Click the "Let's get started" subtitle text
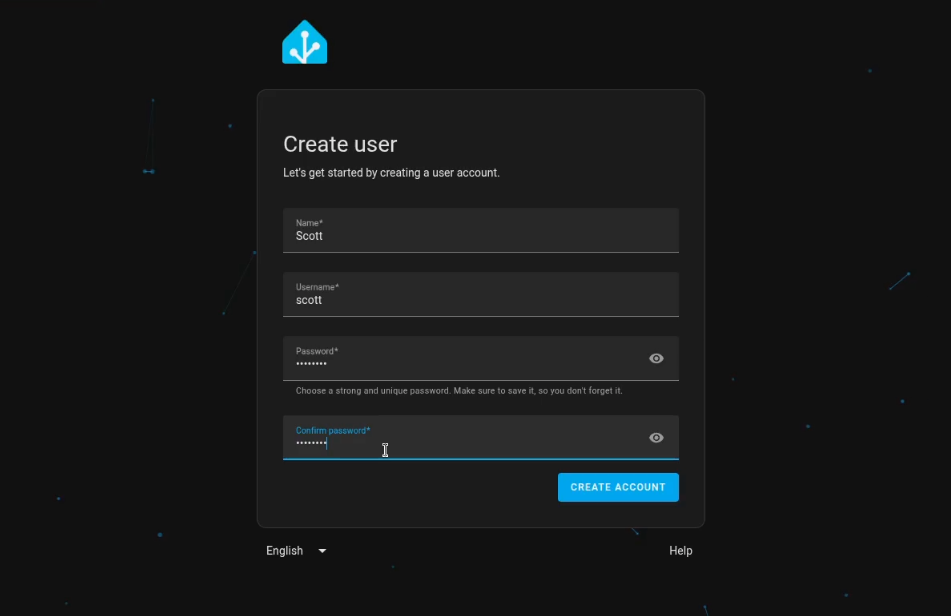 391,173
